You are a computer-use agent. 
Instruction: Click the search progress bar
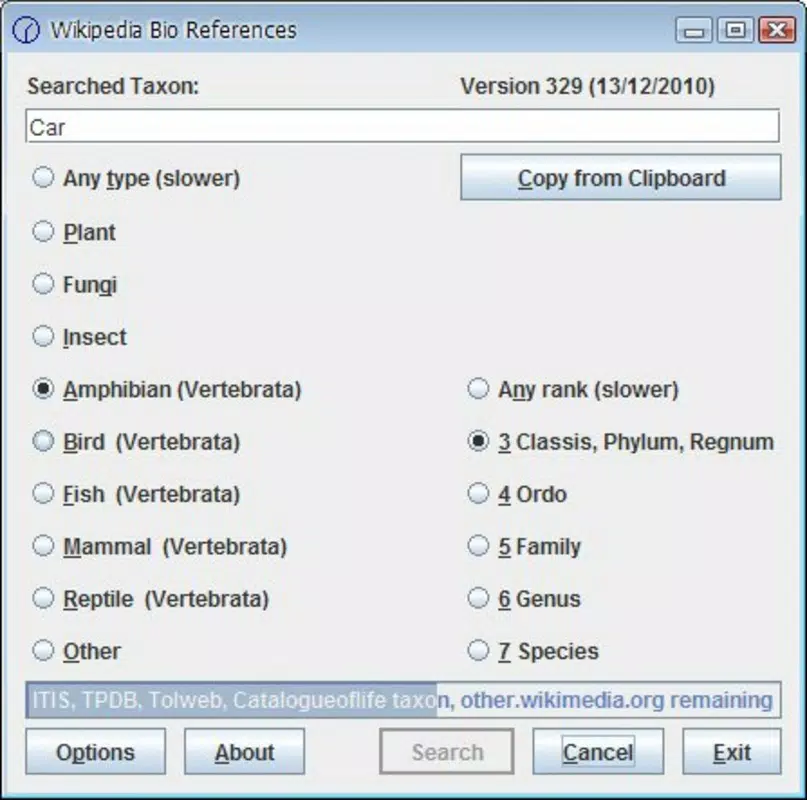coord(403,700)
